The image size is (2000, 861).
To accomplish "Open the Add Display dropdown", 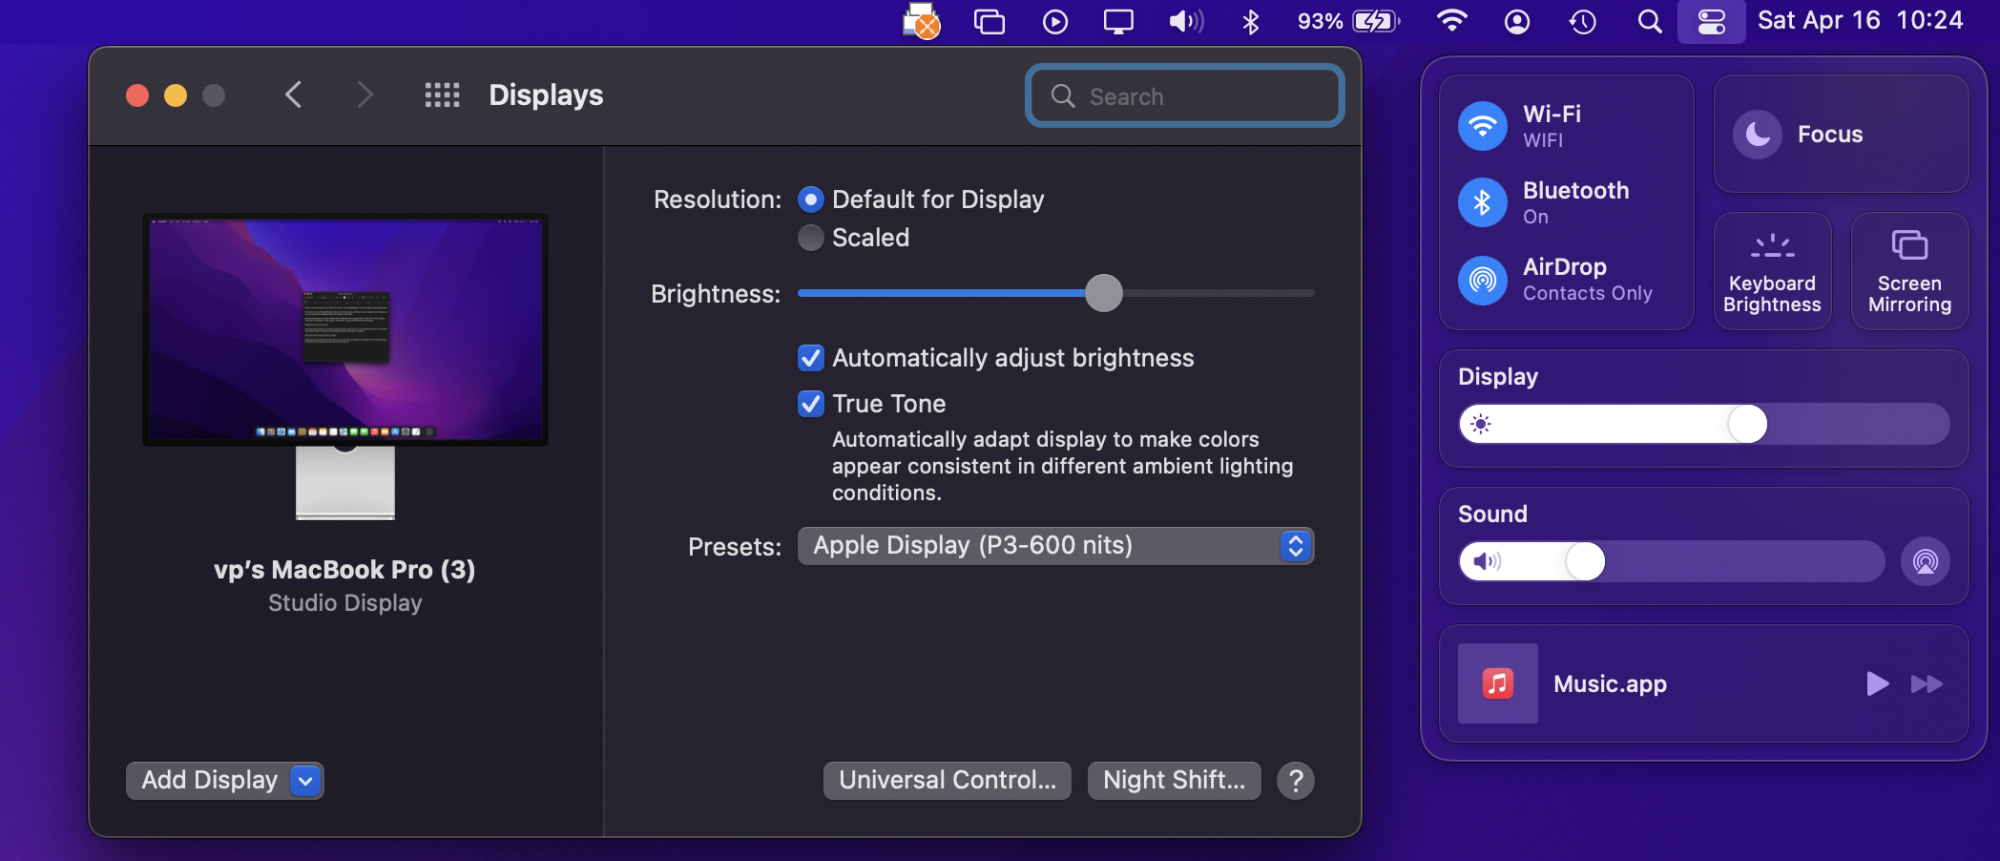I will coord(225,780).
